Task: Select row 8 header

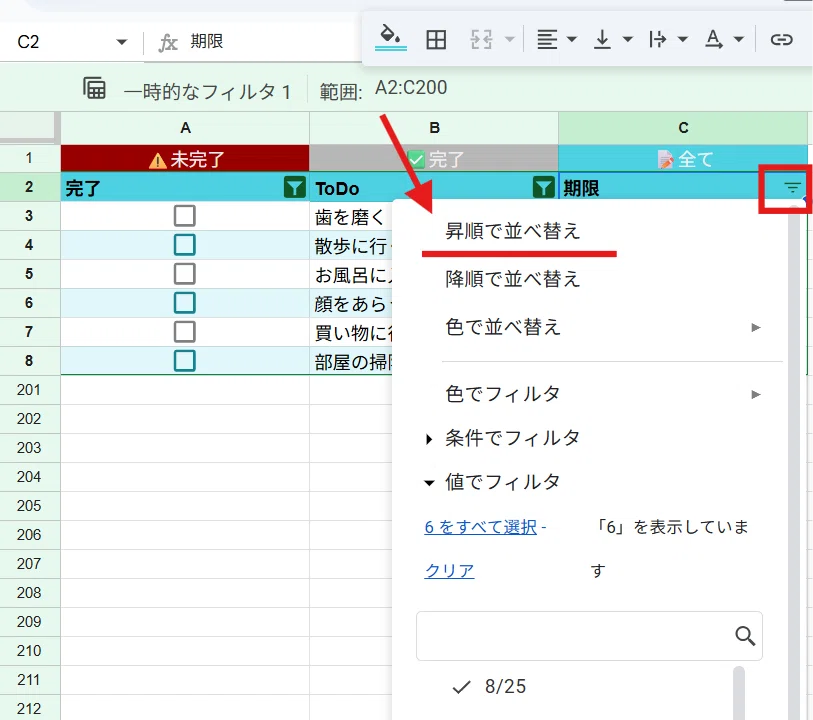Action: (x=30, y=361)
